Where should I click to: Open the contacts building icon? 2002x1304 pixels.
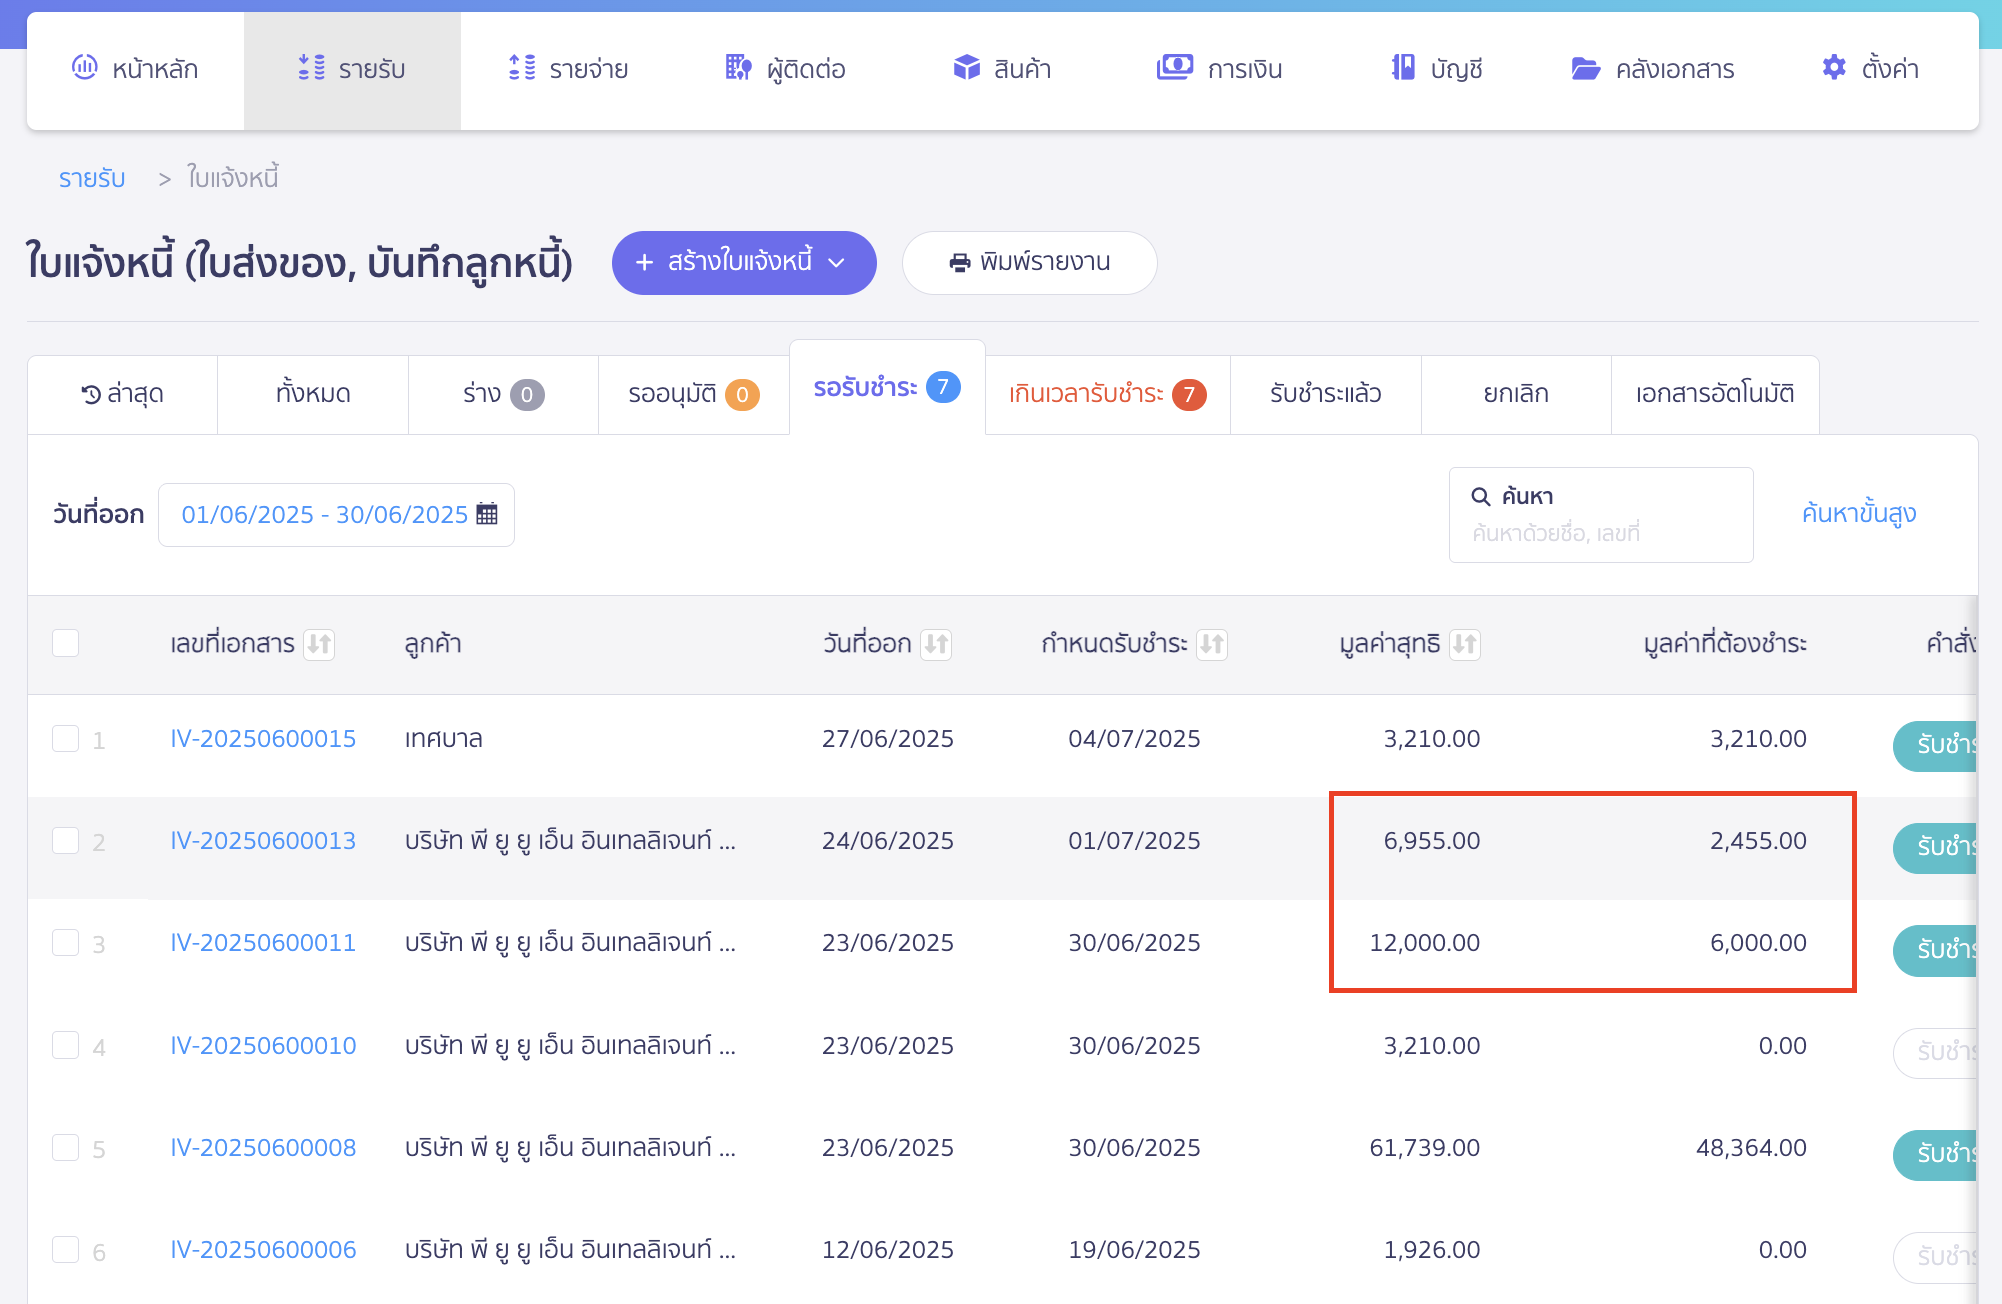click(738, 68)
